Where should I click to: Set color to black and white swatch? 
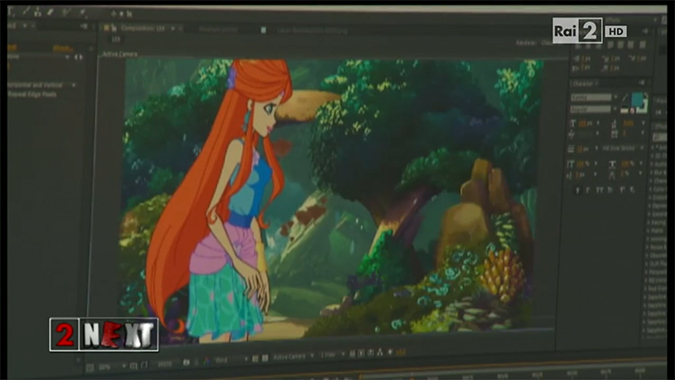pyautogui.click(x=624, y=110)
